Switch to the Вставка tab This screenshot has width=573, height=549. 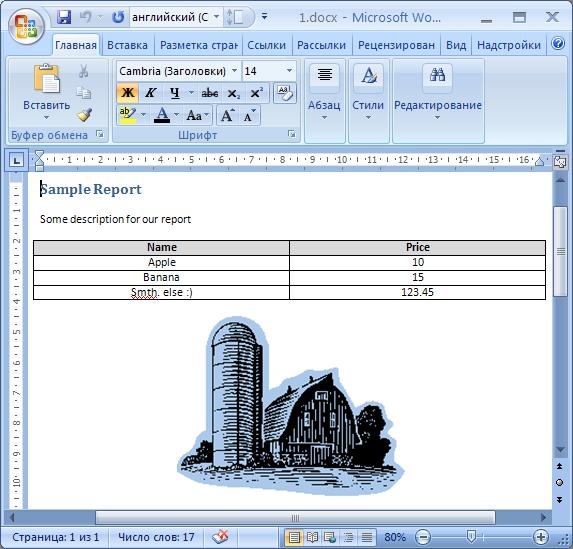click(x=127, y=45)
